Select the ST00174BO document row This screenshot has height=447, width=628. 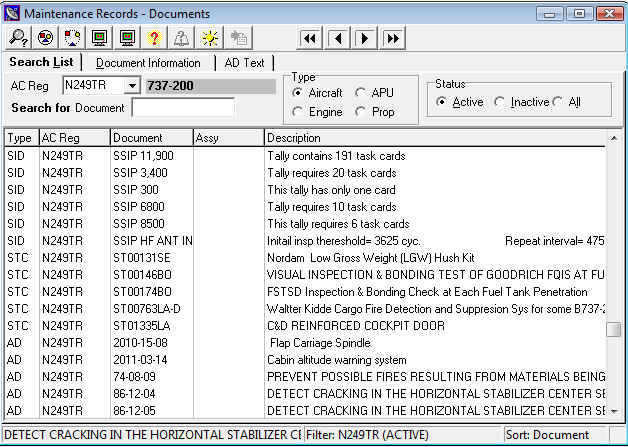(305, 292)
